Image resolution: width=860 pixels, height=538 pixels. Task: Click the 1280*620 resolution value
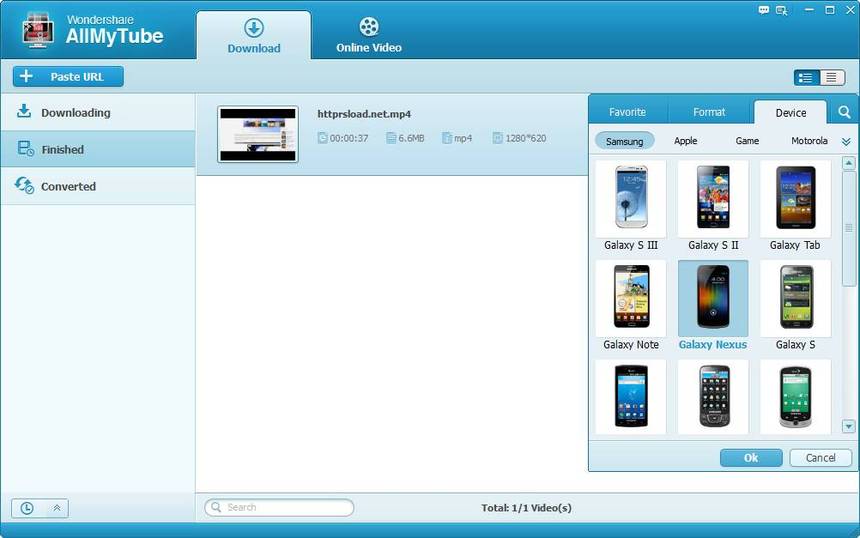(x=525, y=138)
